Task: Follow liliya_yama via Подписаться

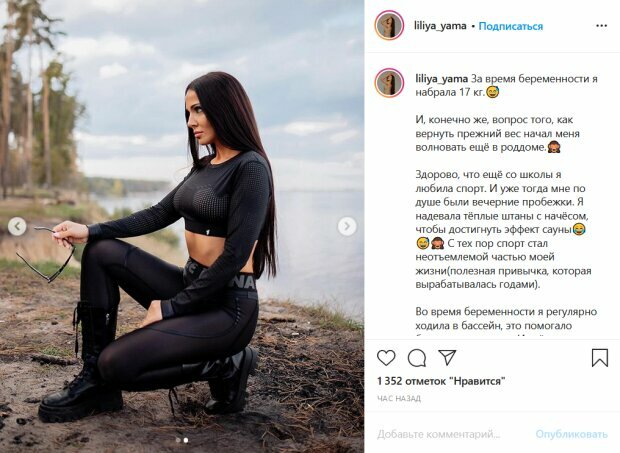Action: [510, 26]
